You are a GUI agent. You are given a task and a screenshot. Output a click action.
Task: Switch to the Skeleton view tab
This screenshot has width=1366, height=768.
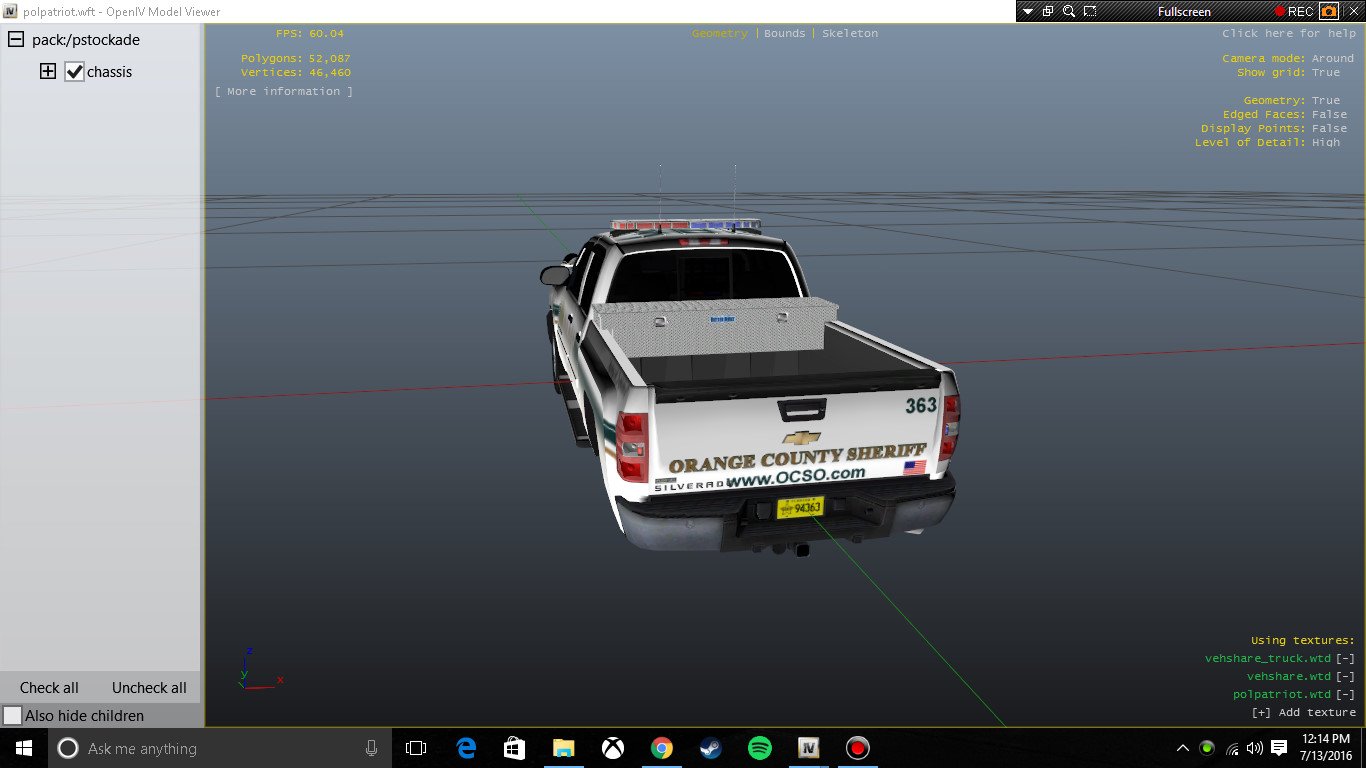(849, 33)
